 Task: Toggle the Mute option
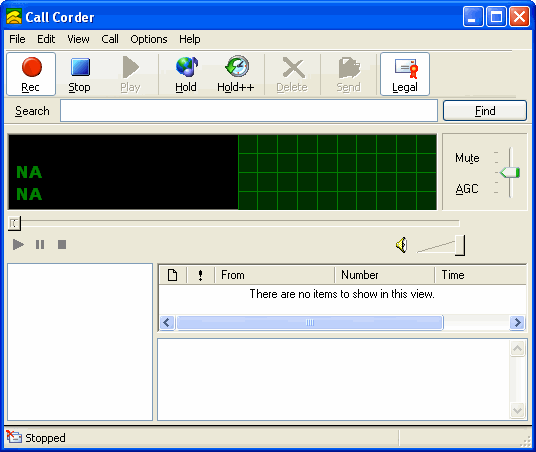click(467, 158)
